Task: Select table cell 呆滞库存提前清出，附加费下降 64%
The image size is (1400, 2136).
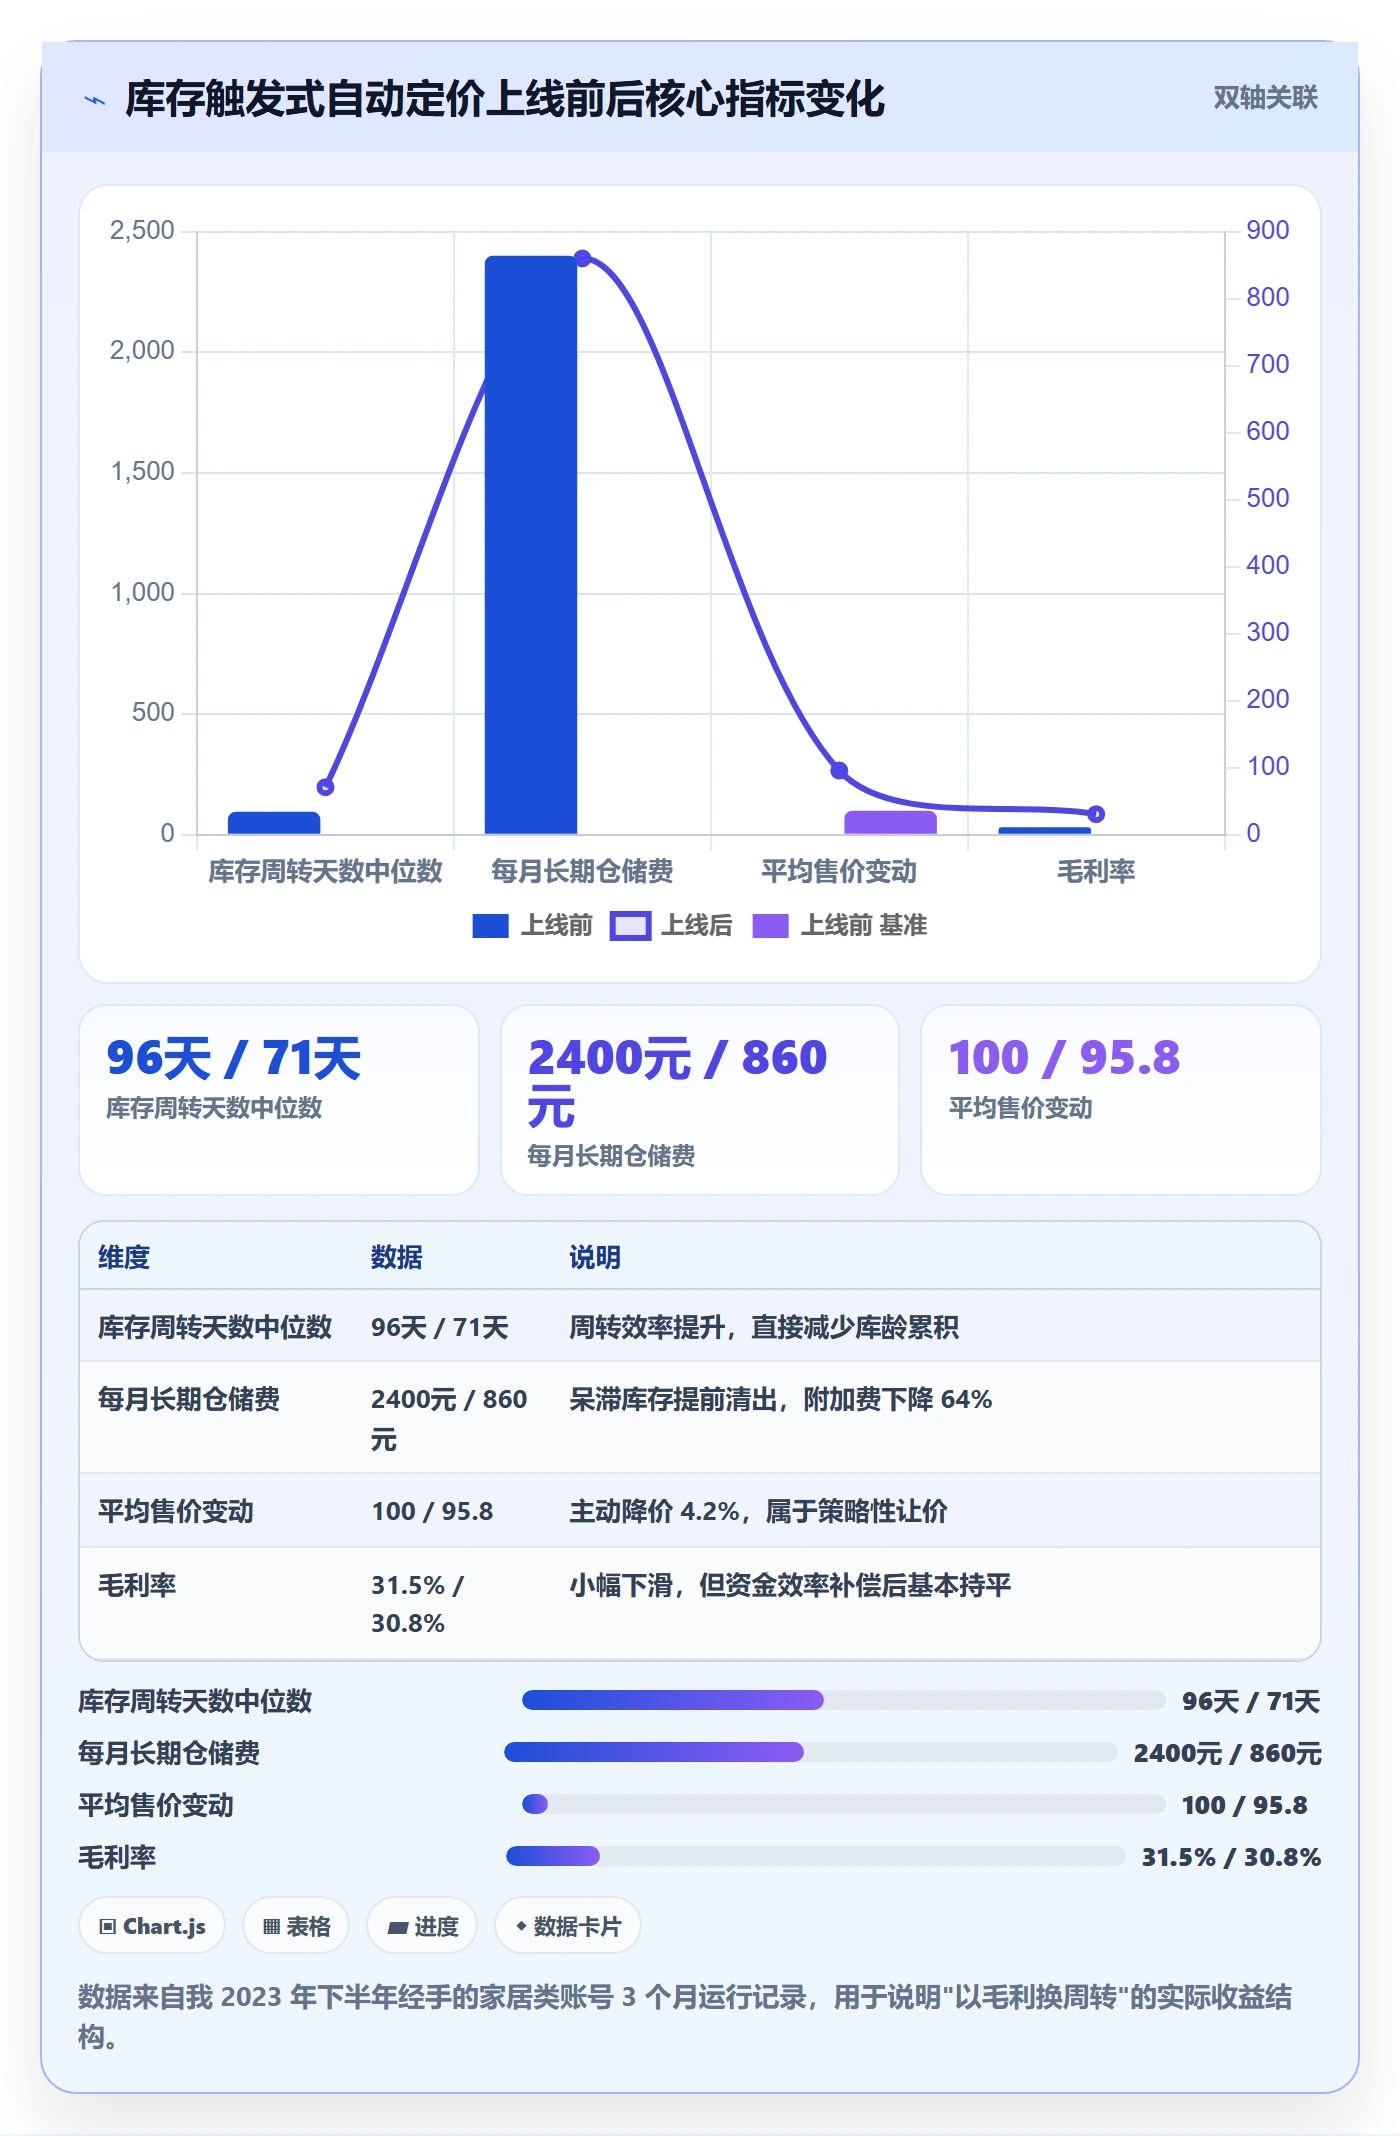Action: [x=780, y=1399]
